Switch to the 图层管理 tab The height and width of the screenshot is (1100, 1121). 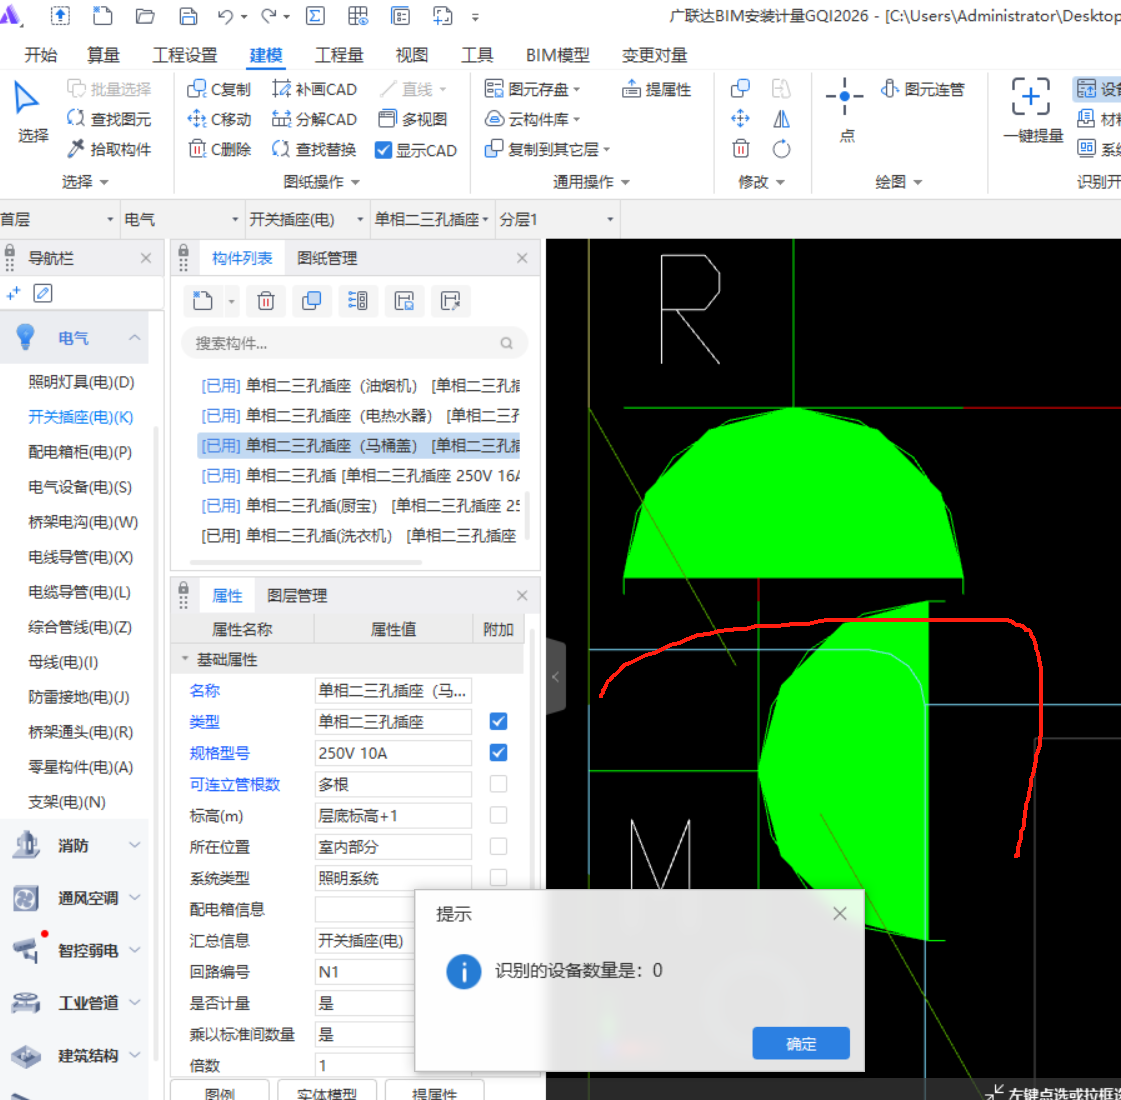[x=297, y=595]
